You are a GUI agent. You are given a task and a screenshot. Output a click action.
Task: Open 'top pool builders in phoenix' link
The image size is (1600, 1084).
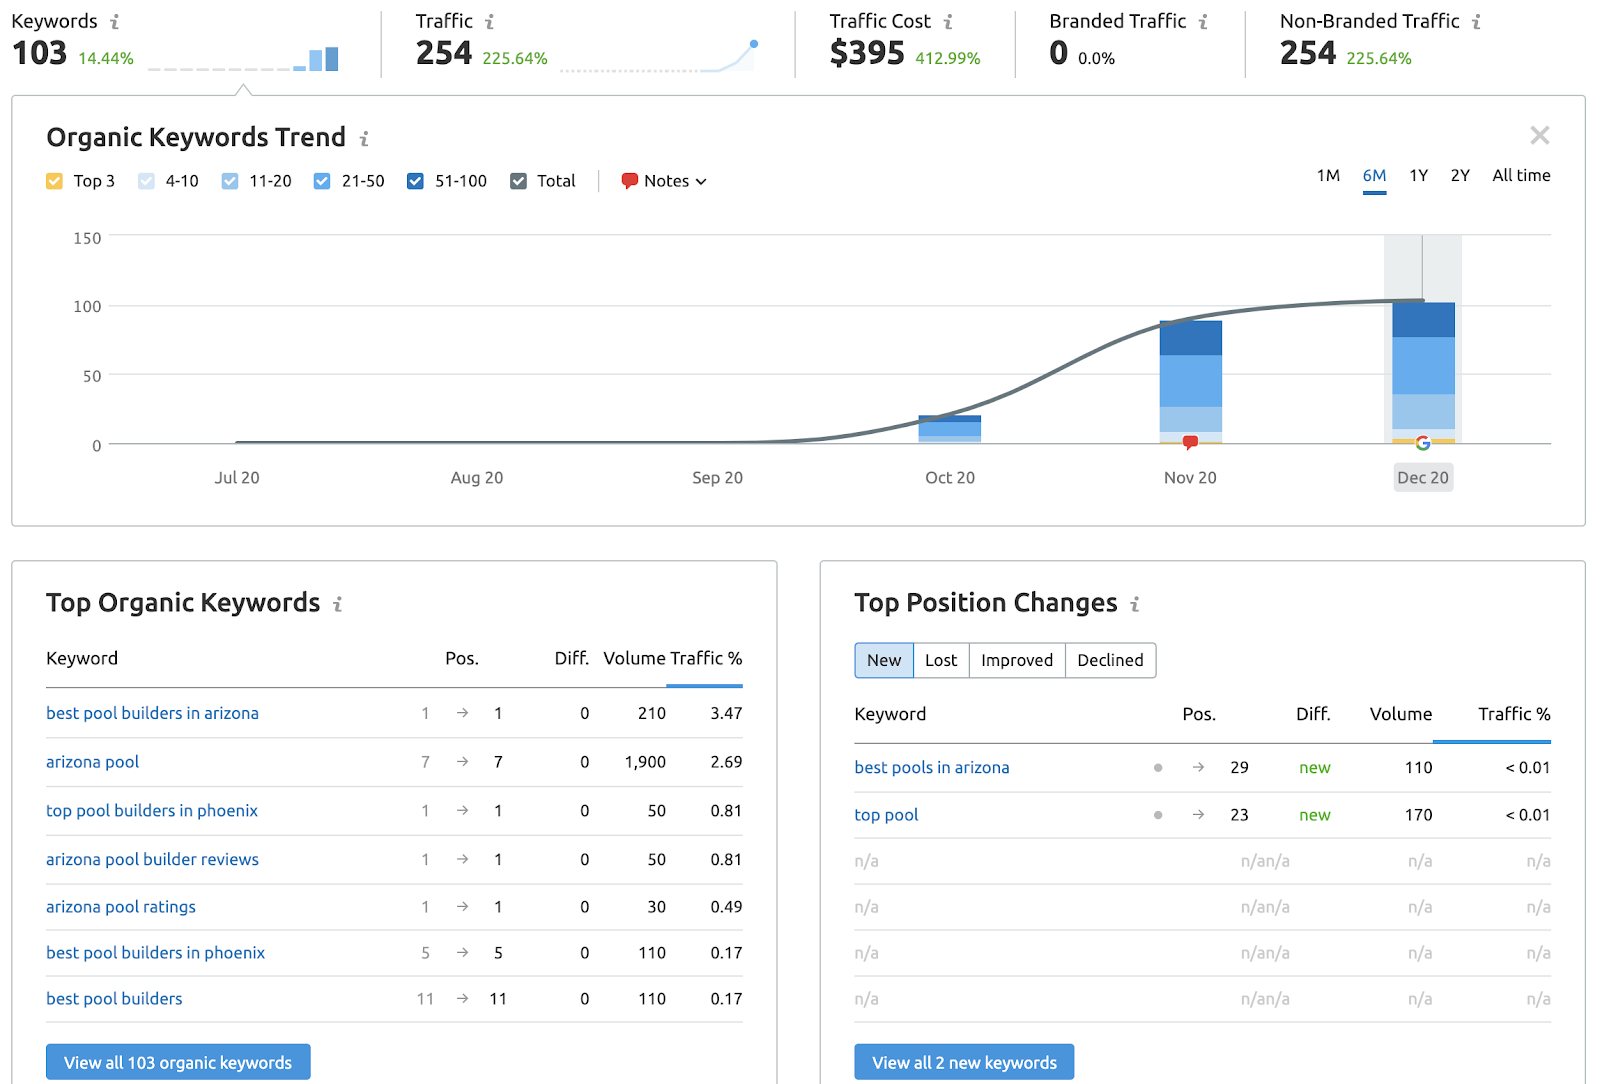point(152,811)
